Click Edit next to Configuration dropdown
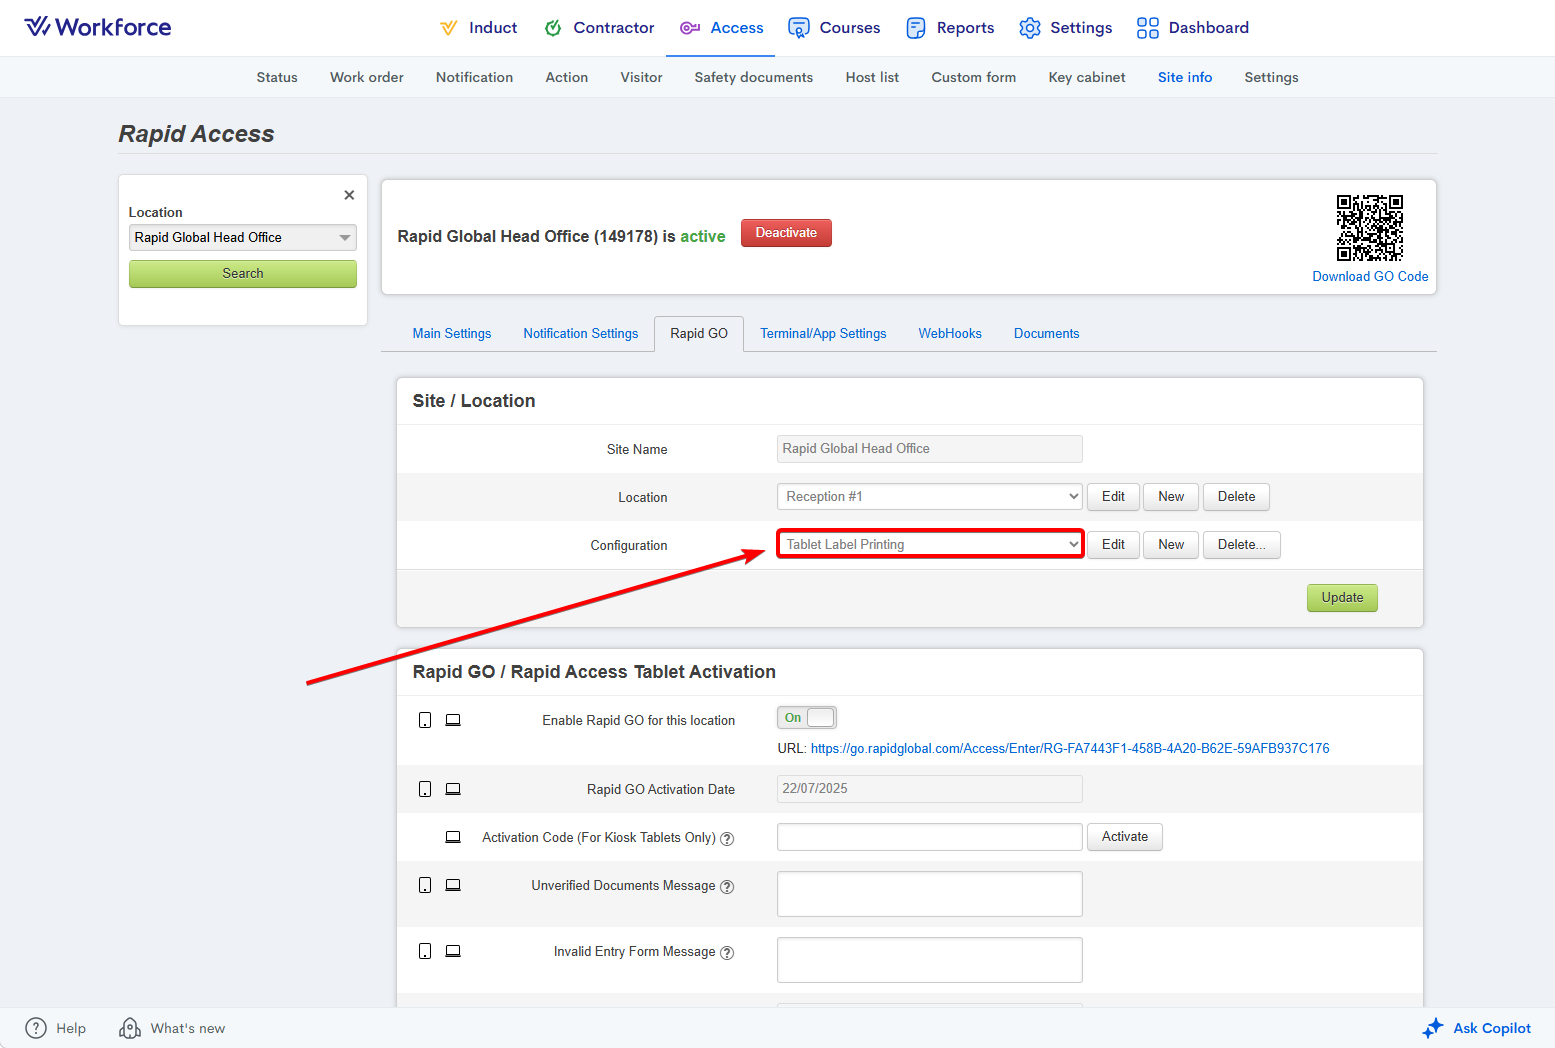1555x1048 pixels. click(x=1113, y=545)
